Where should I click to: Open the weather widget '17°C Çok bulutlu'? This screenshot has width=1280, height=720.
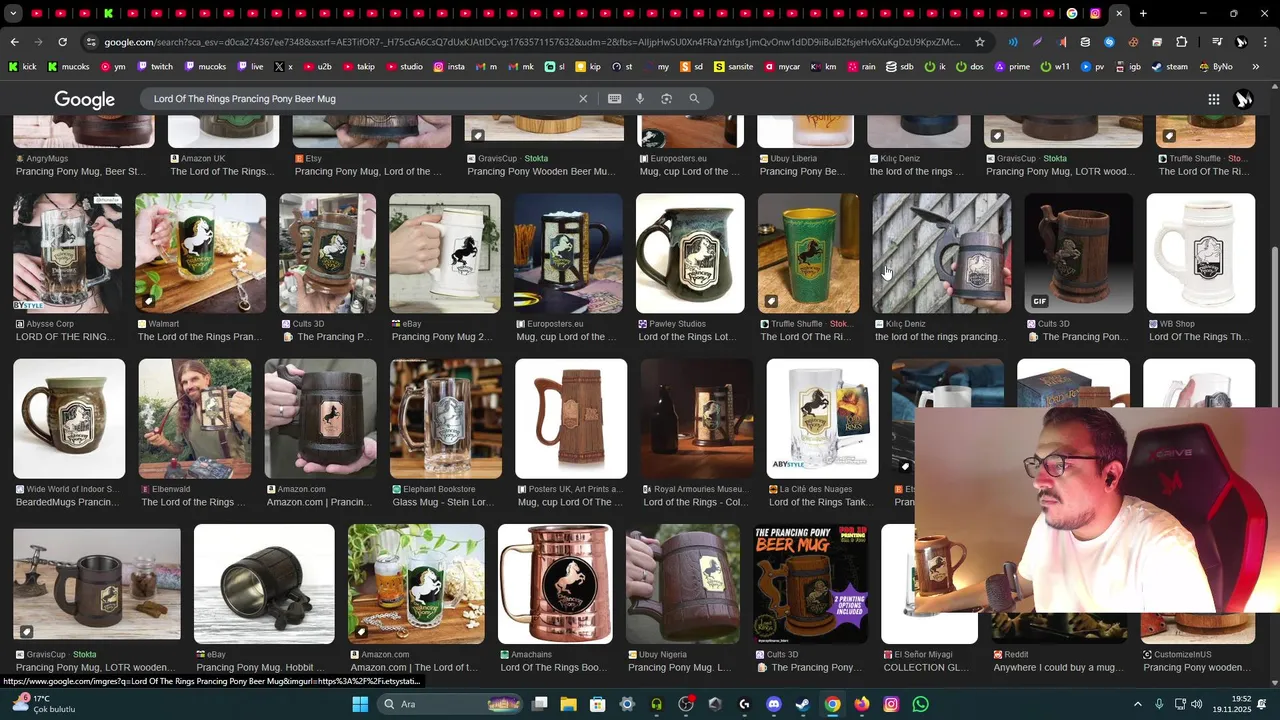point(42,704)
